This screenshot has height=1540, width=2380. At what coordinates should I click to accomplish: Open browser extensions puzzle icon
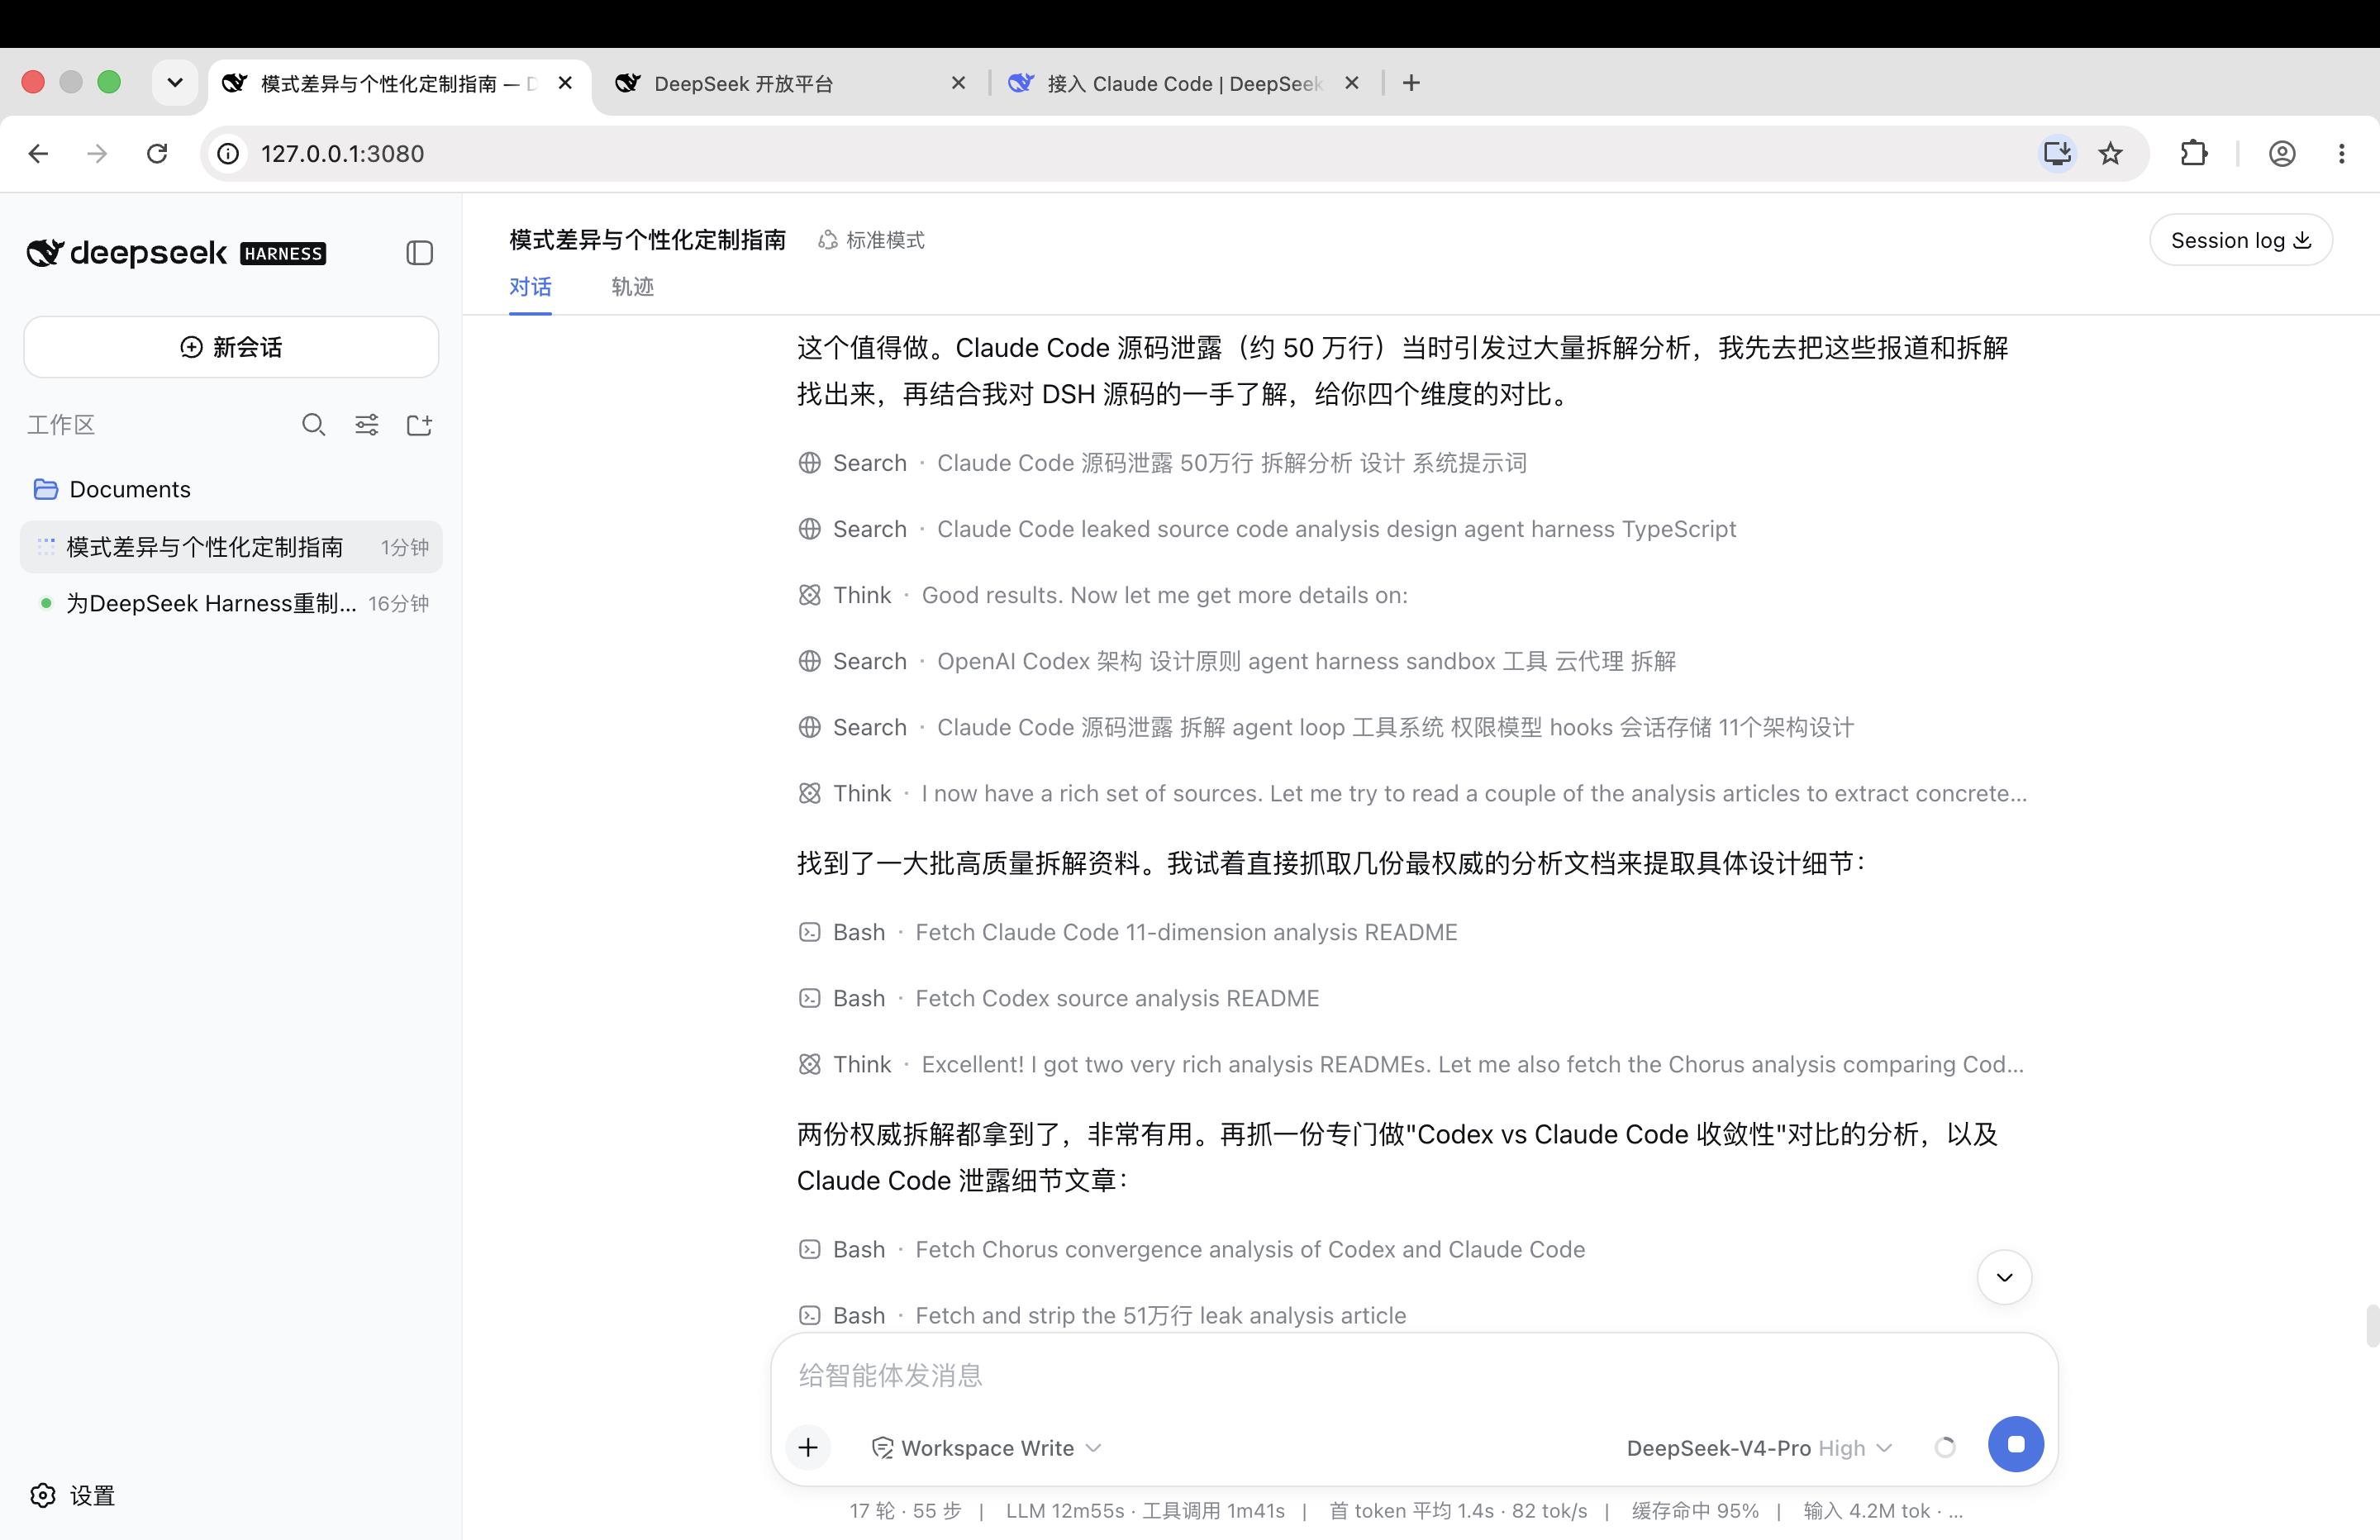tap(2193, 153)
